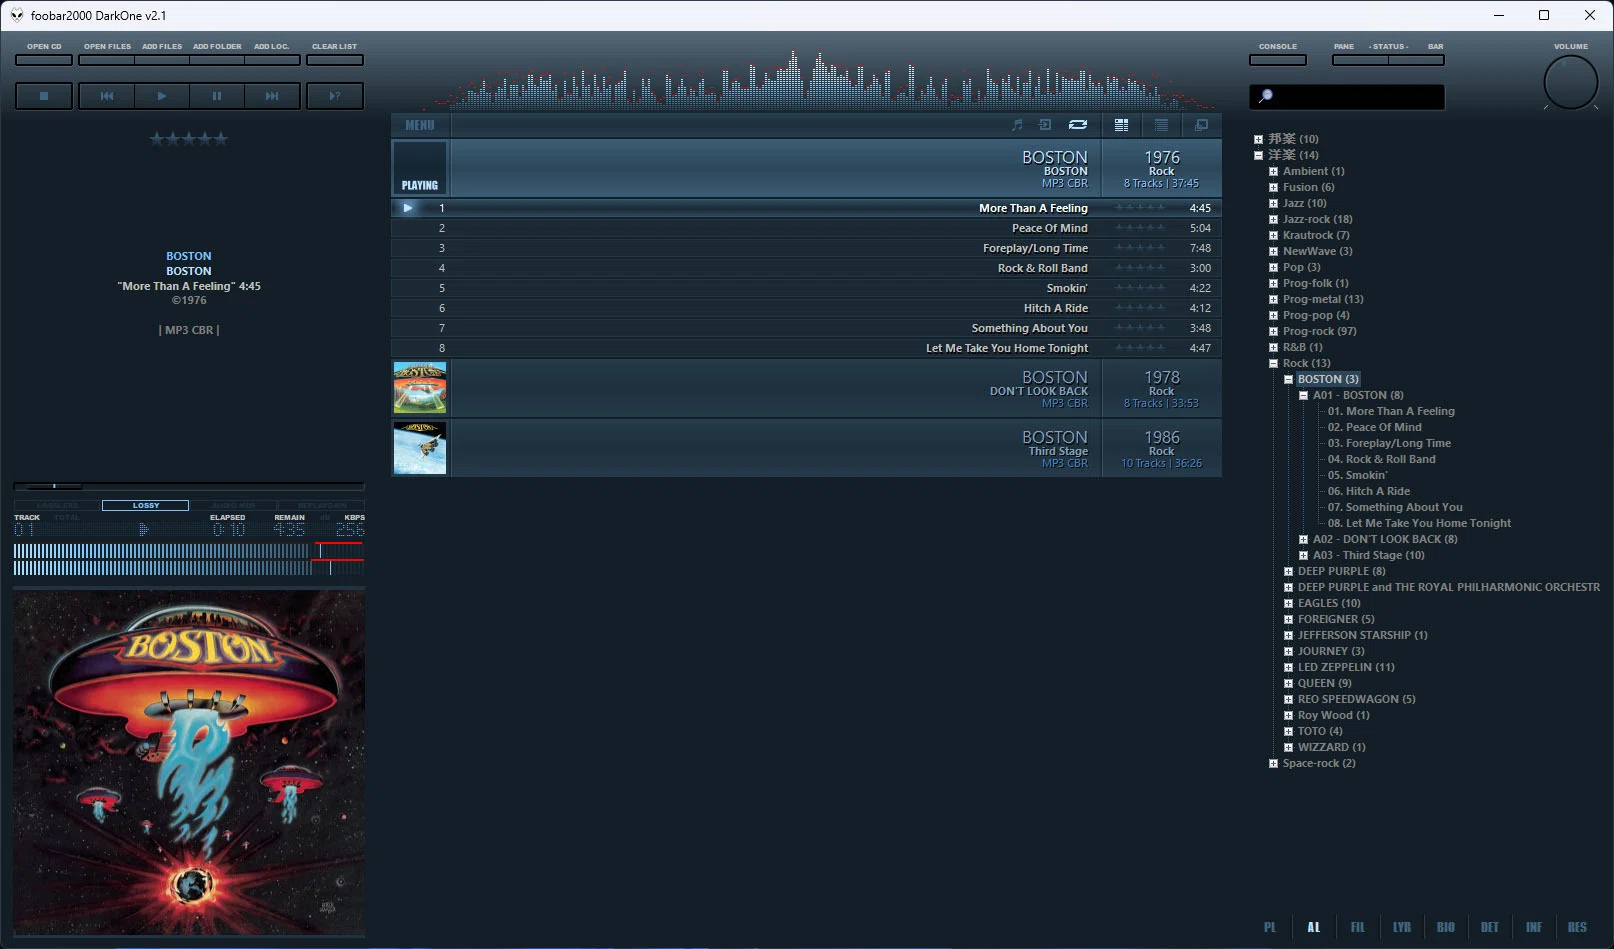This screenshot has width=1614, height=949.
Task: Expand the 邦楽 (10) tree node
Action: 1258,139
